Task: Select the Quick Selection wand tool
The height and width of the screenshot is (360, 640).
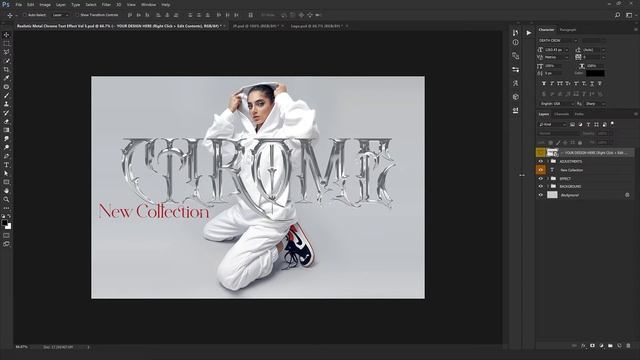Action: (7, 61)
